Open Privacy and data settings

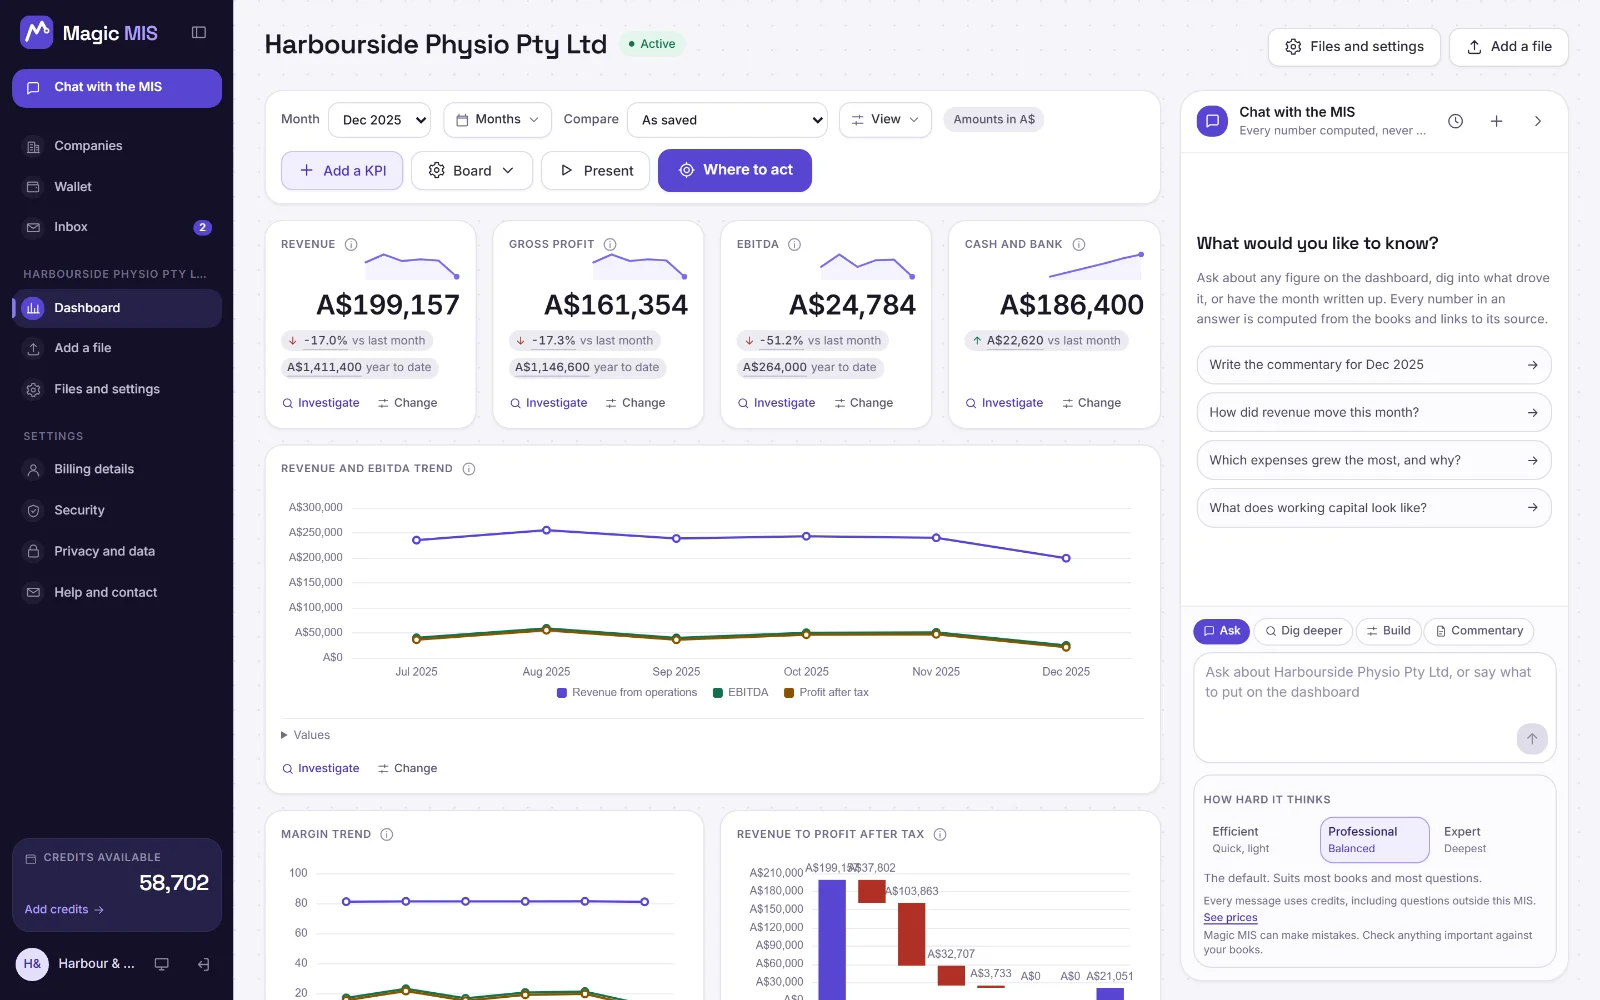click(x=117, y=551)
